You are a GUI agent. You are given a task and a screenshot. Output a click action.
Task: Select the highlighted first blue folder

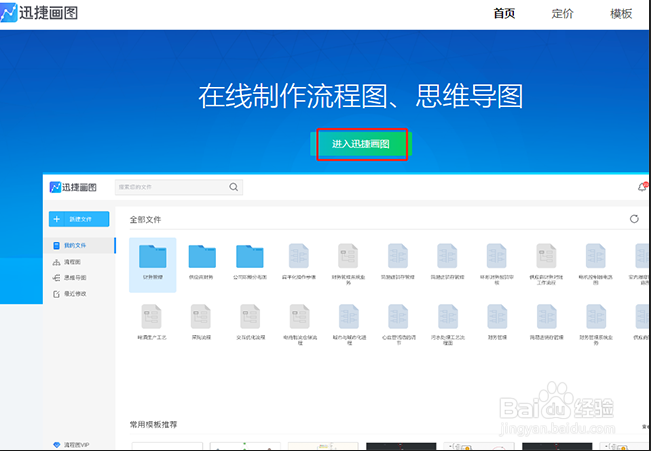[152, 265]
